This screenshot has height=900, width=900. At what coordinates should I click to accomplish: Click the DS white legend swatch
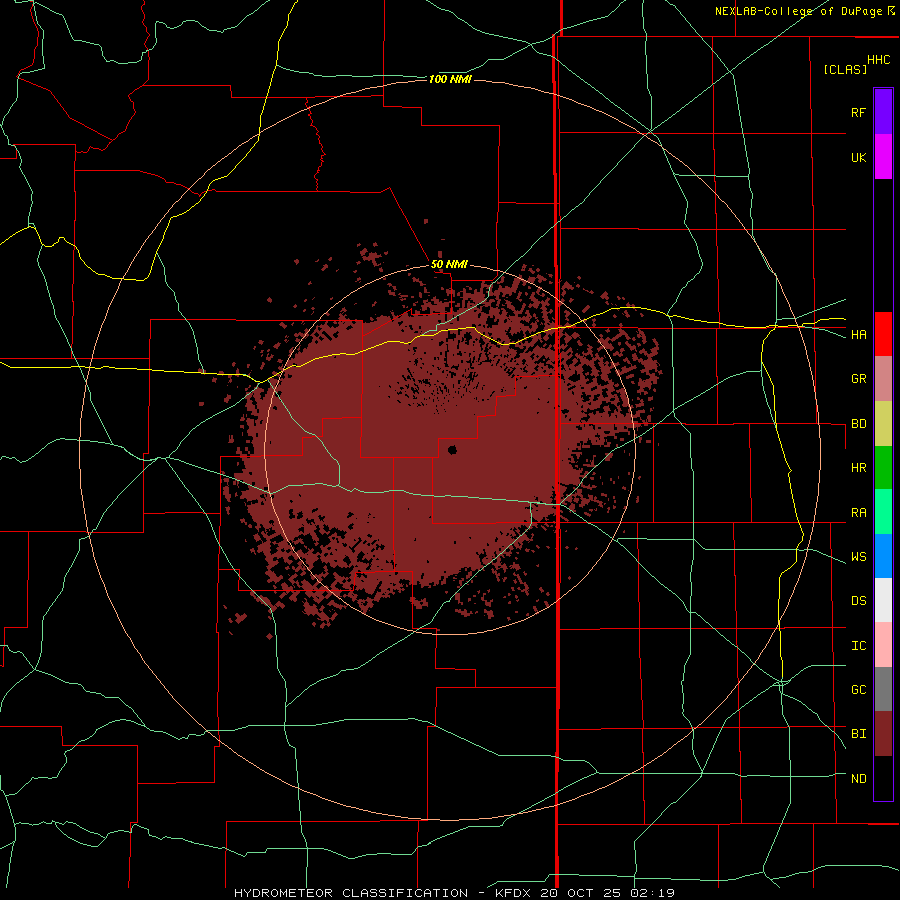pos(883,600)
